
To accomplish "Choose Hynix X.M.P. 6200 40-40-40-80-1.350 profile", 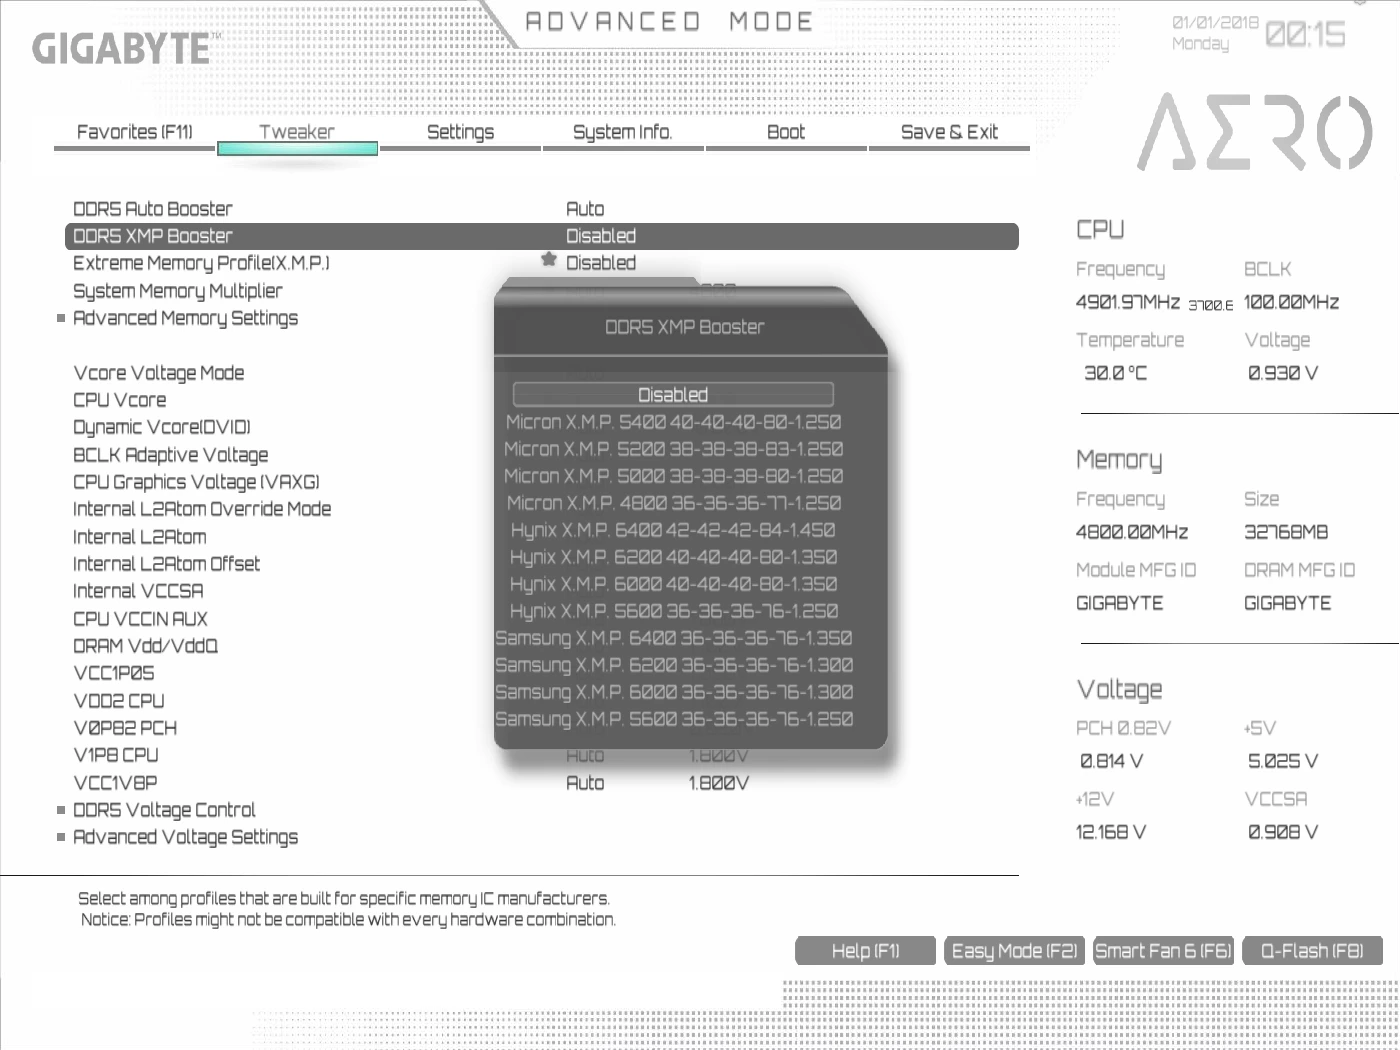I will 673,557.
